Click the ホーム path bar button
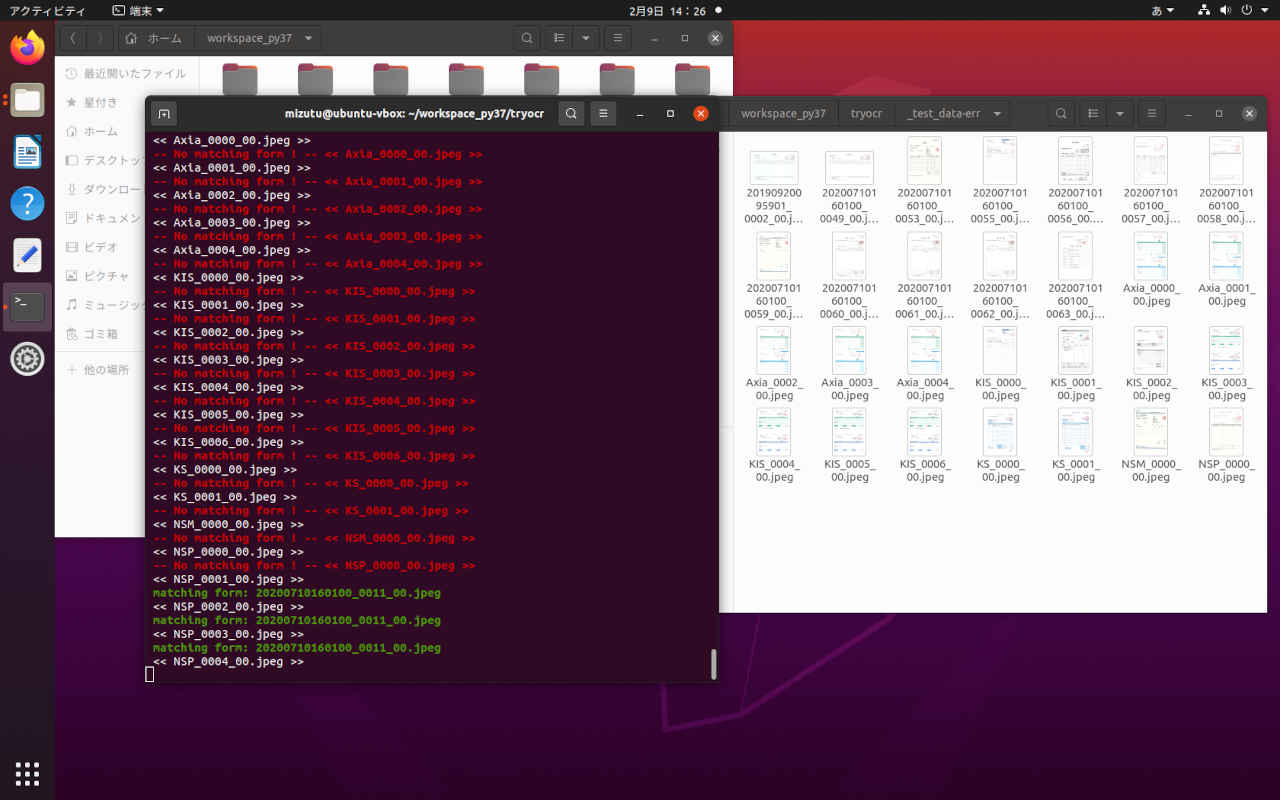This screenshot has height=800, width=1280. tap(155, 39)
